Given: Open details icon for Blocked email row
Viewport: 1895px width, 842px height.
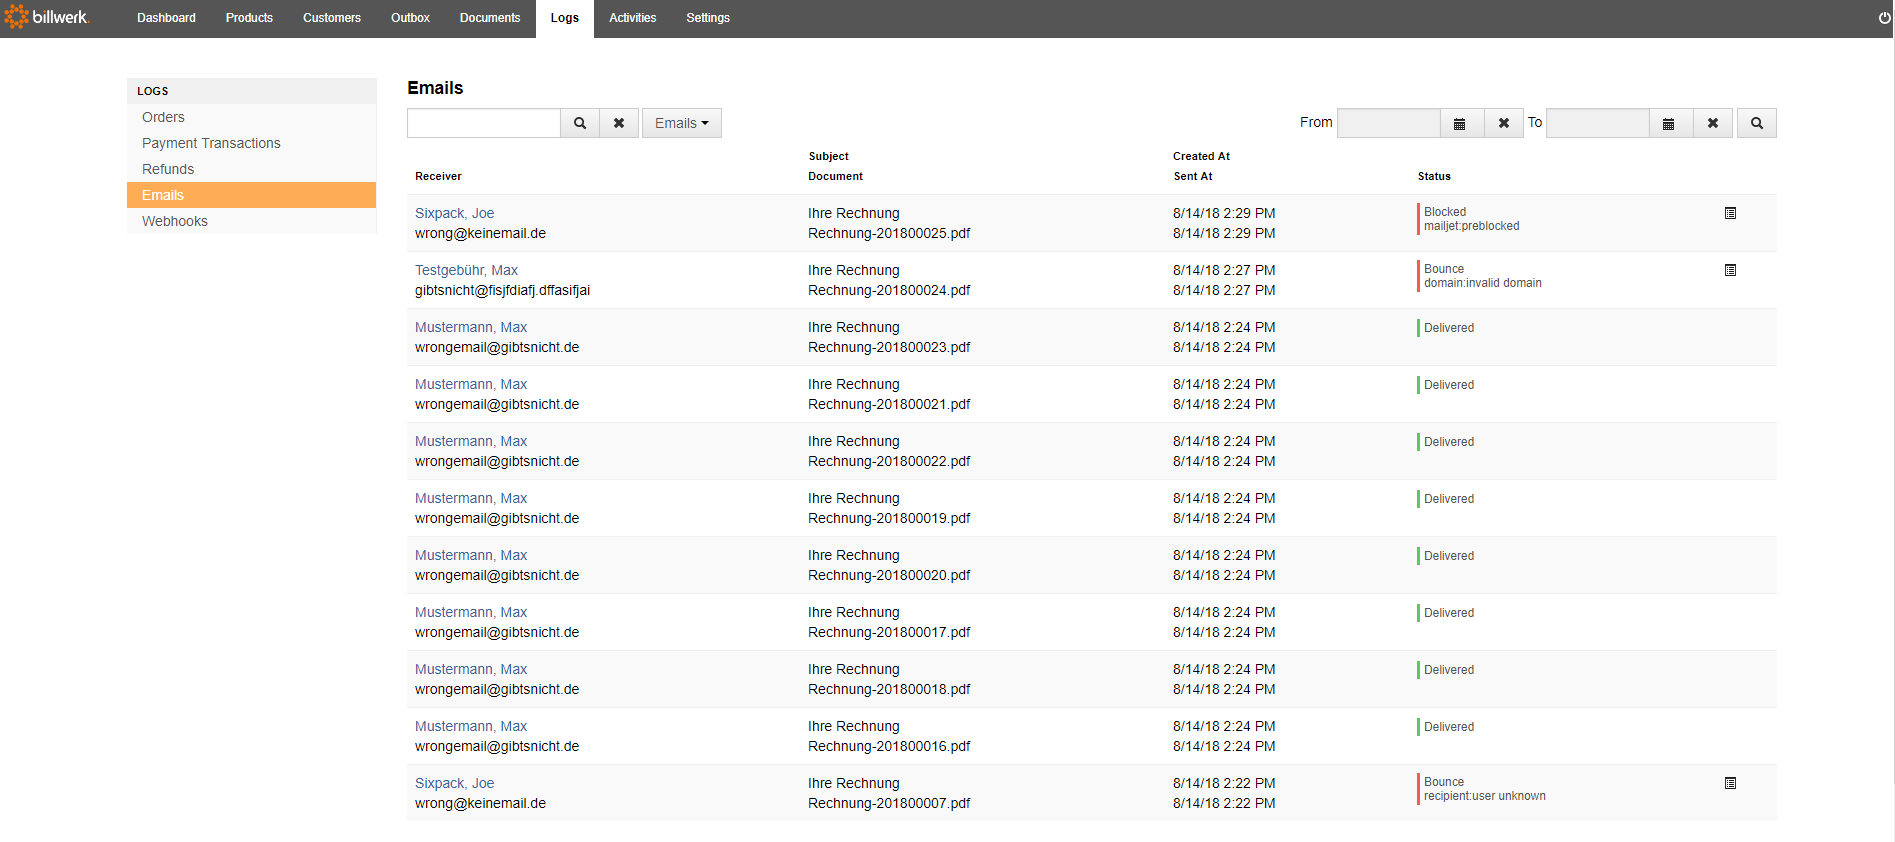Looking at the screenshot, I should tap(1730, 213).
